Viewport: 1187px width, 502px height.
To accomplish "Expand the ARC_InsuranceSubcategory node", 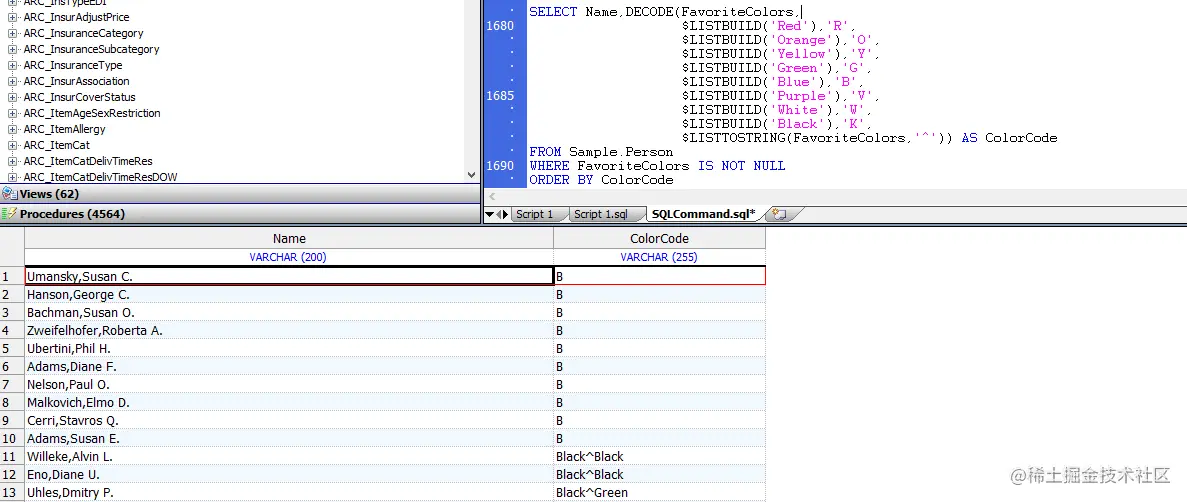I will tap(12, 49).
